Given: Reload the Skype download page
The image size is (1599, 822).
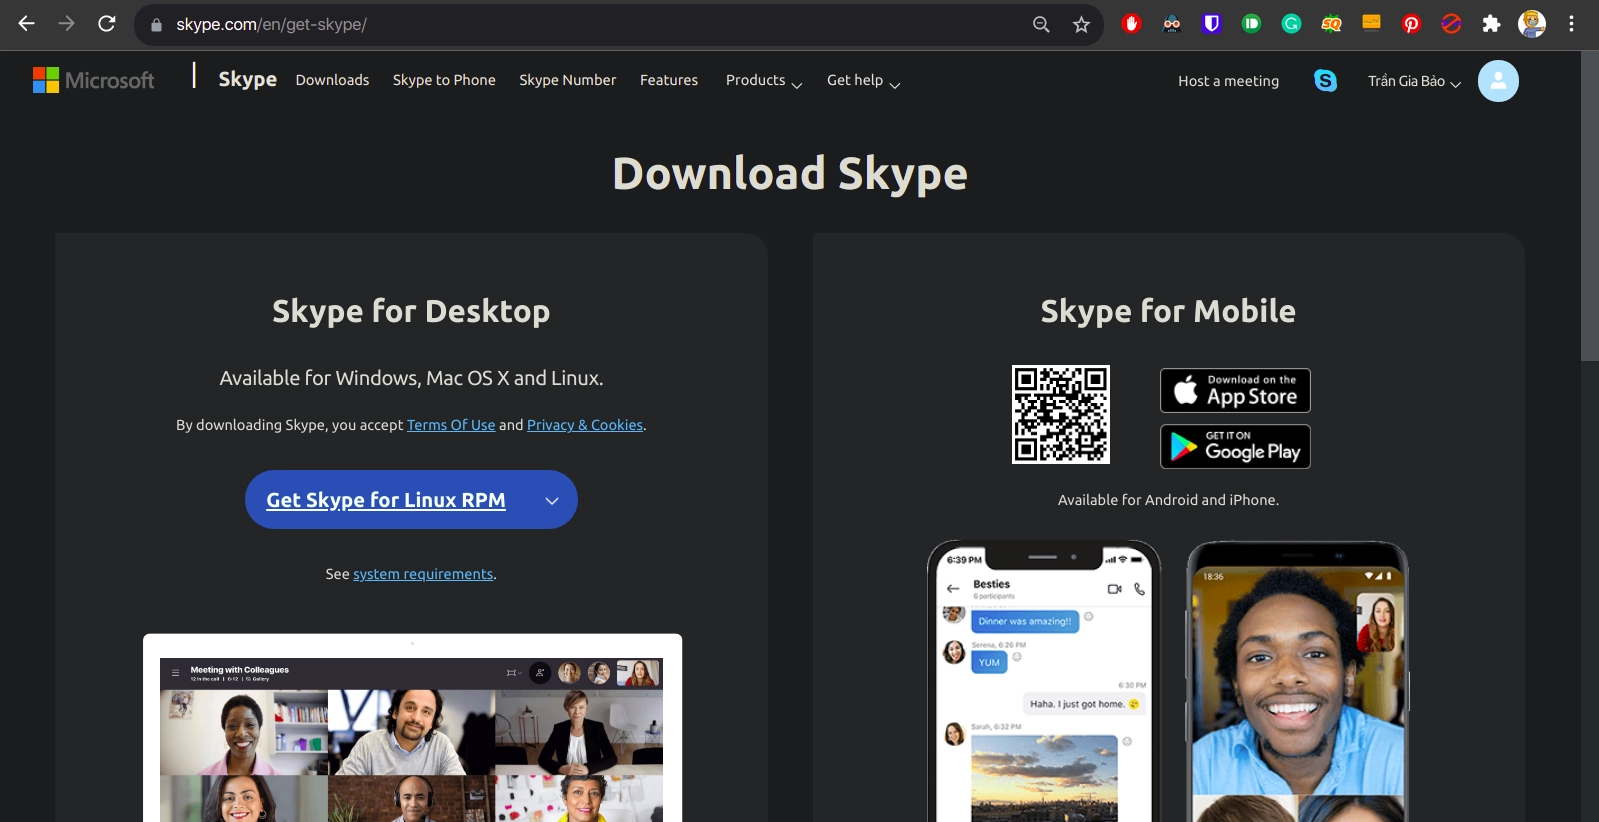Looking at the screenshot, I should (107, 24).
